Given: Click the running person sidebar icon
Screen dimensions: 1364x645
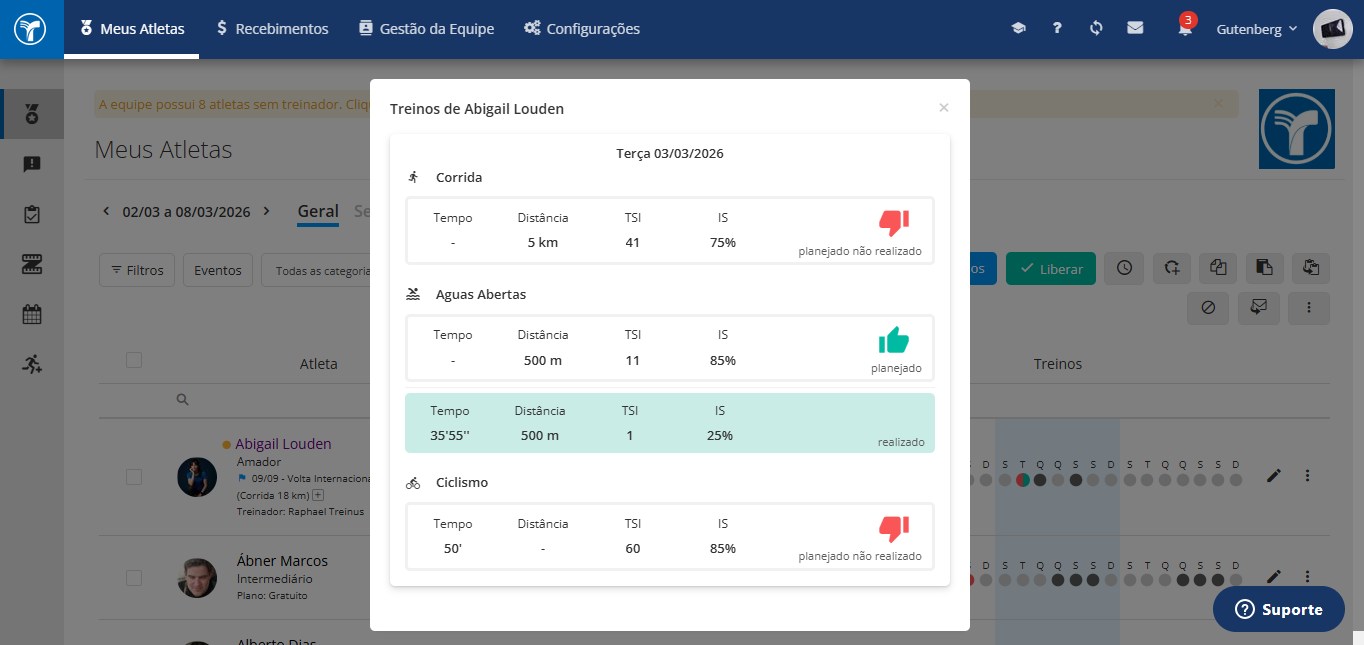Looking at the screenshot, I should (32, 364).
